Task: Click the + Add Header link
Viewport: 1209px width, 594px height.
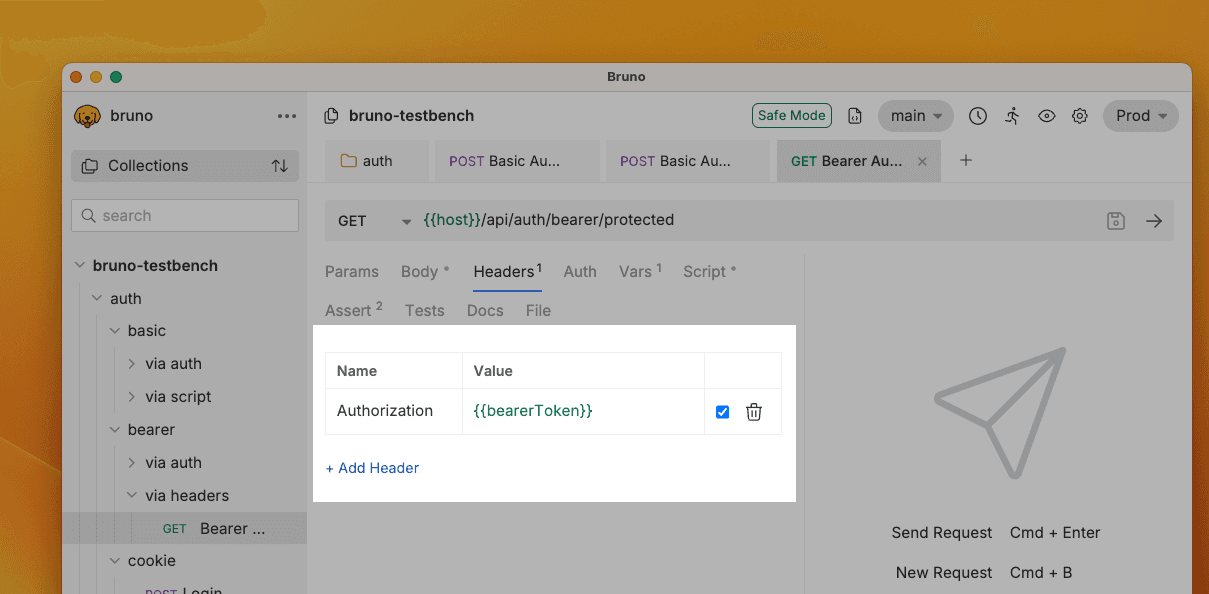Action: (372, 468)
